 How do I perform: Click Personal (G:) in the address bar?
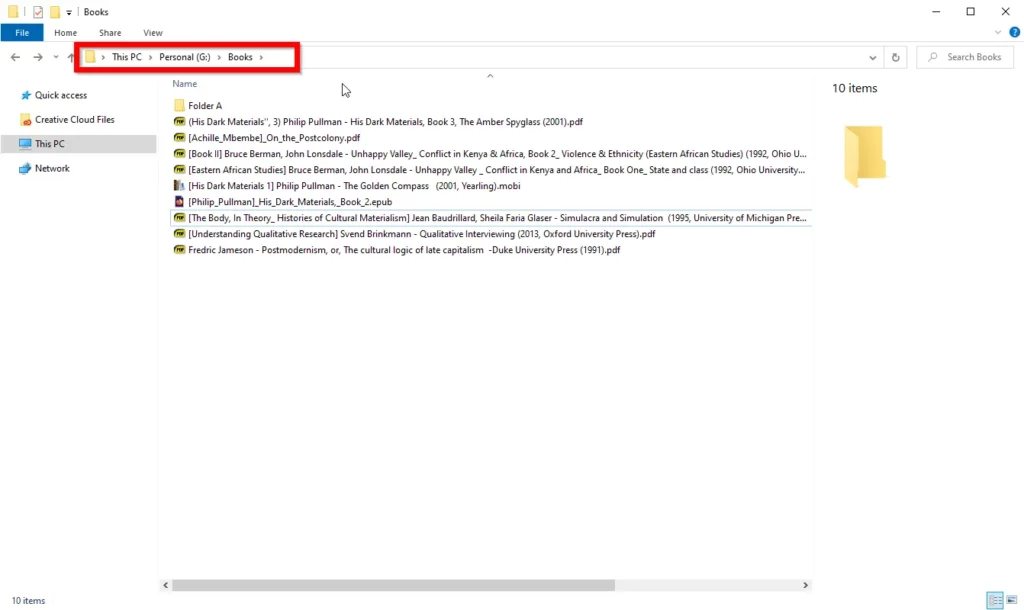(184, 57)
